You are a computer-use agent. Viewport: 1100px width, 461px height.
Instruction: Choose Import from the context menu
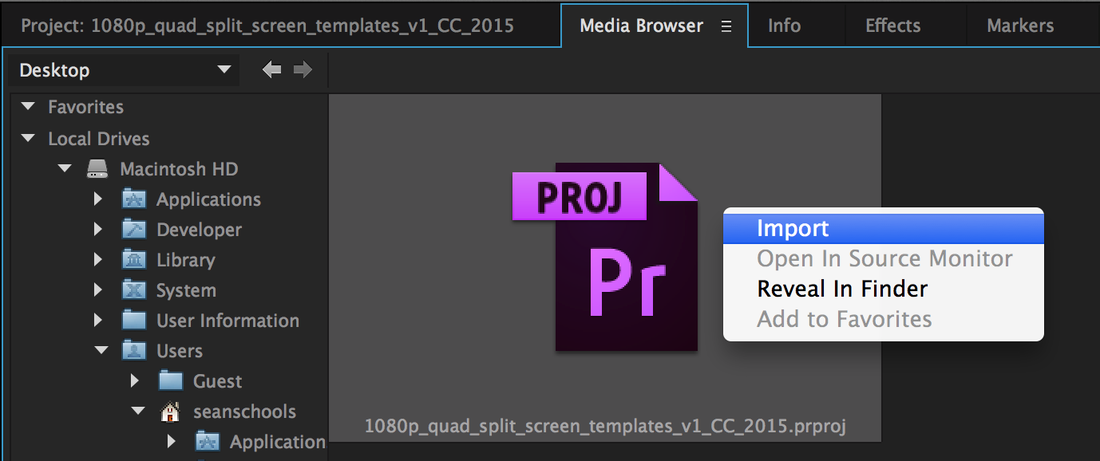pyautogui.click(x=883, y=229)
